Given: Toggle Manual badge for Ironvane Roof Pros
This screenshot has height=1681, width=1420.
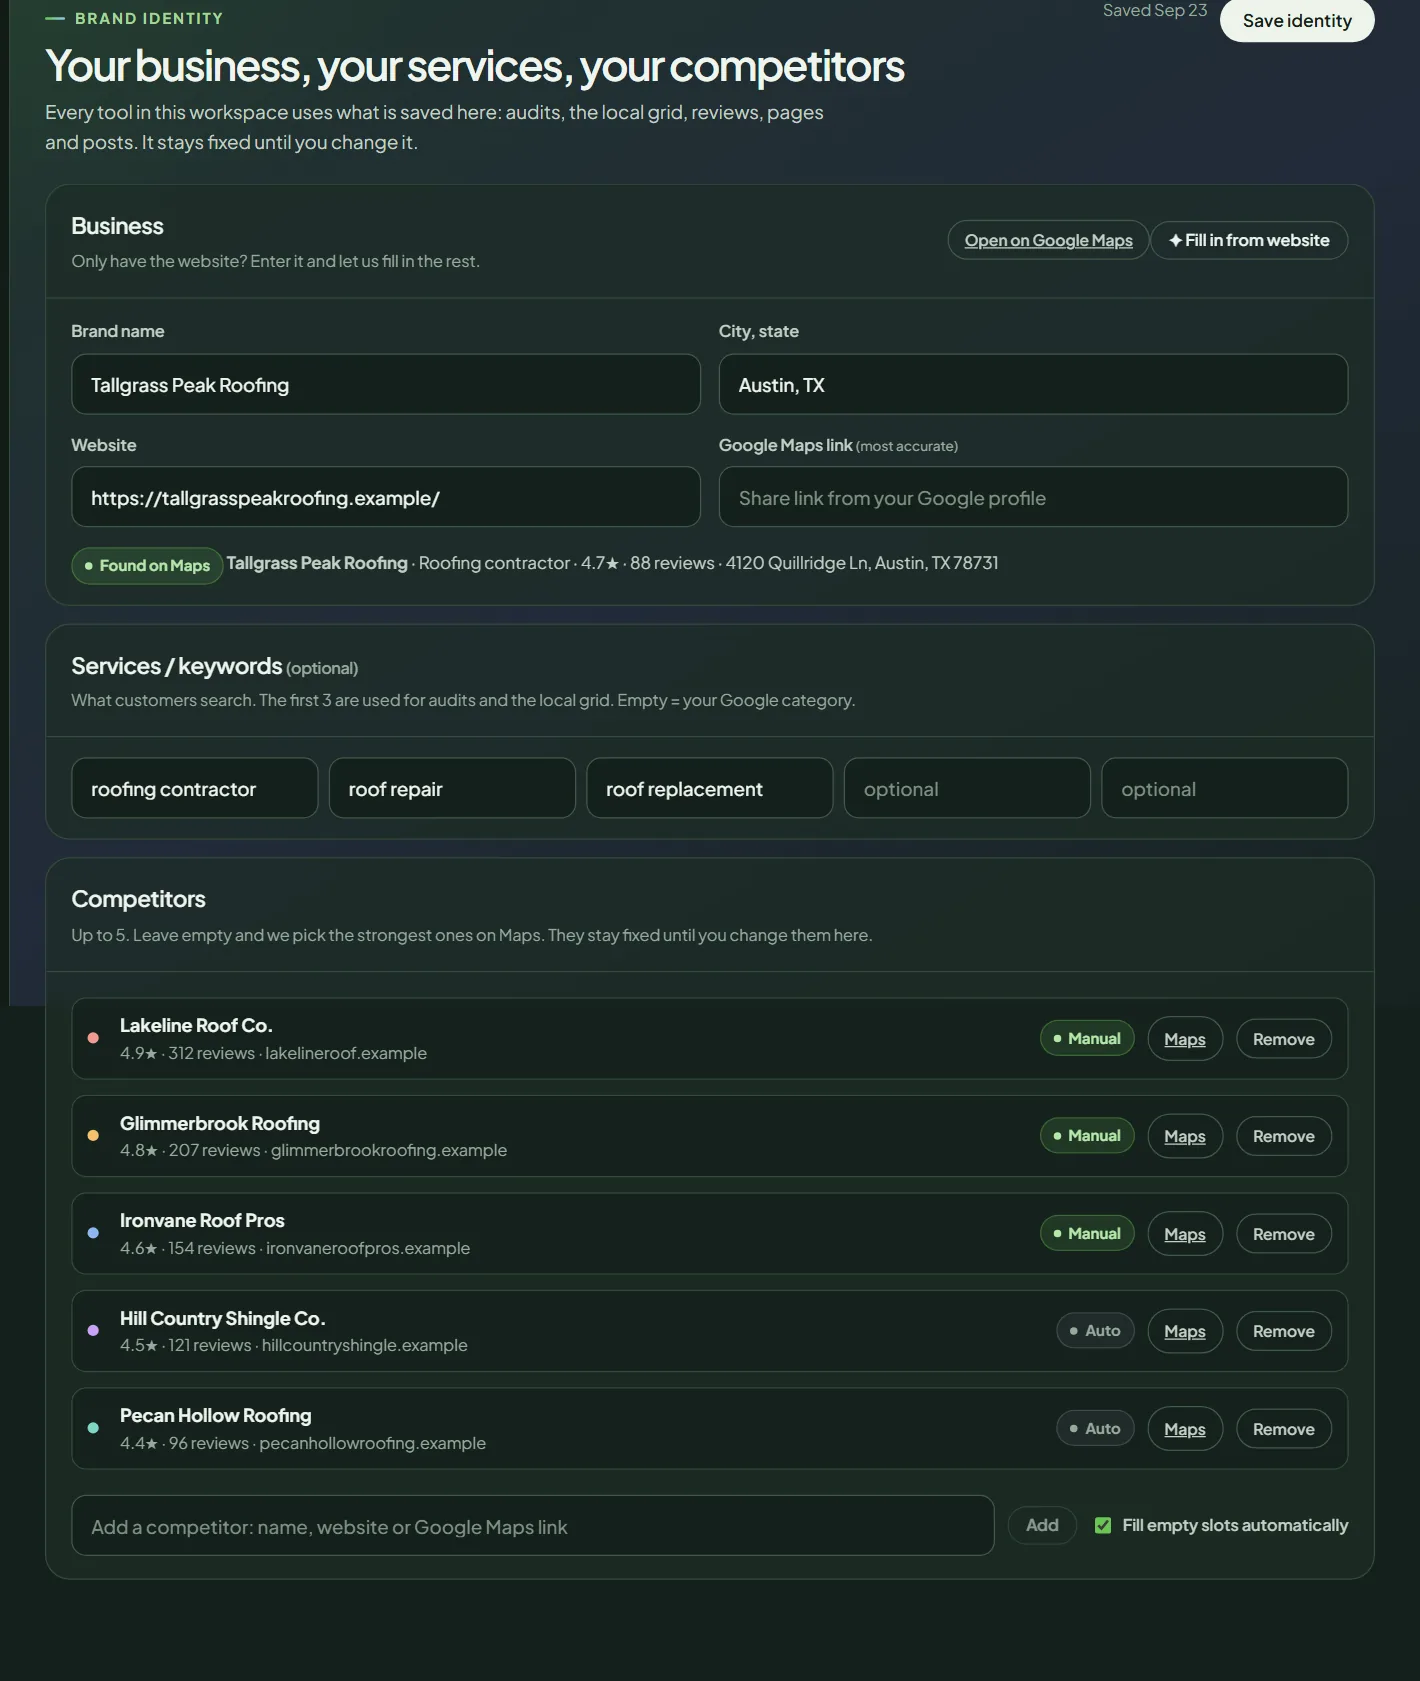Looking at the screenshot, I should pyautogui.click(x=1087, y=1233).
